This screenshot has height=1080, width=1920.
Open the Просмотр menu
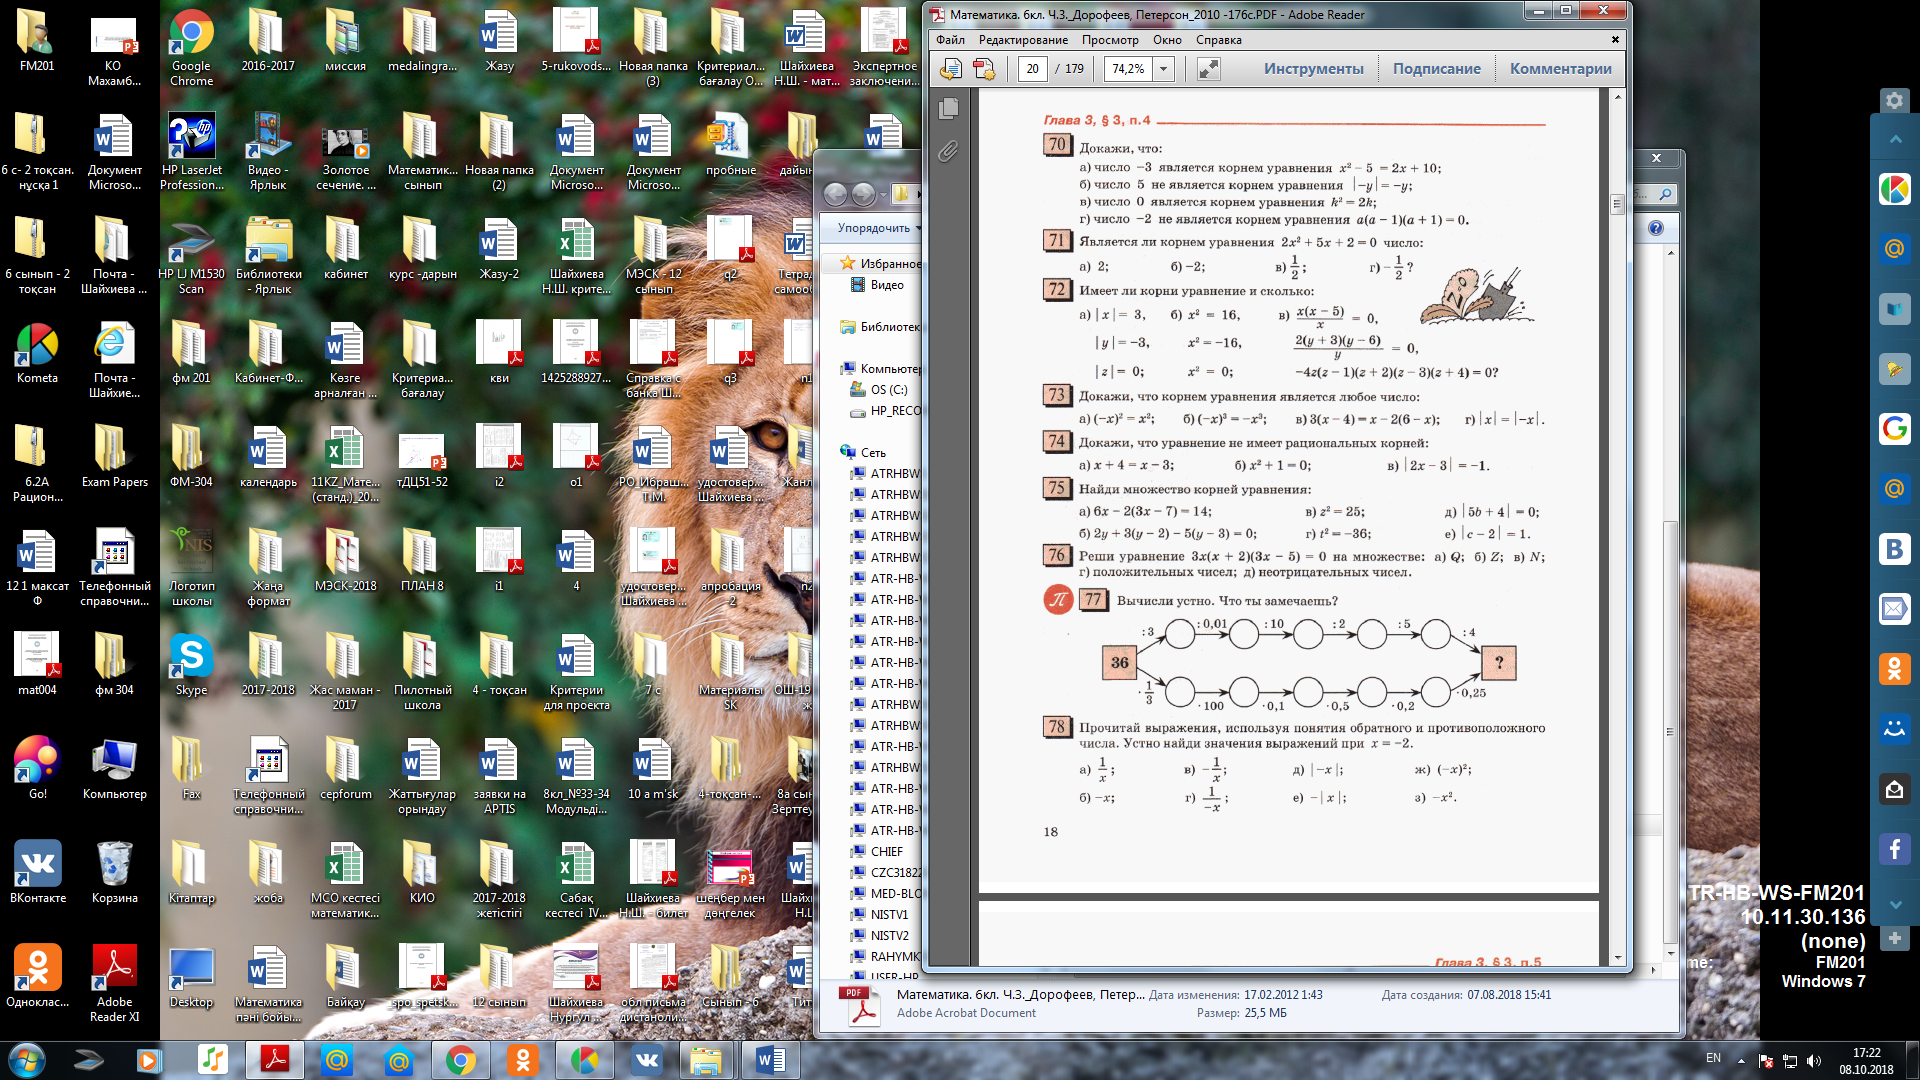pyautogui.click(x=1109, y=40)
